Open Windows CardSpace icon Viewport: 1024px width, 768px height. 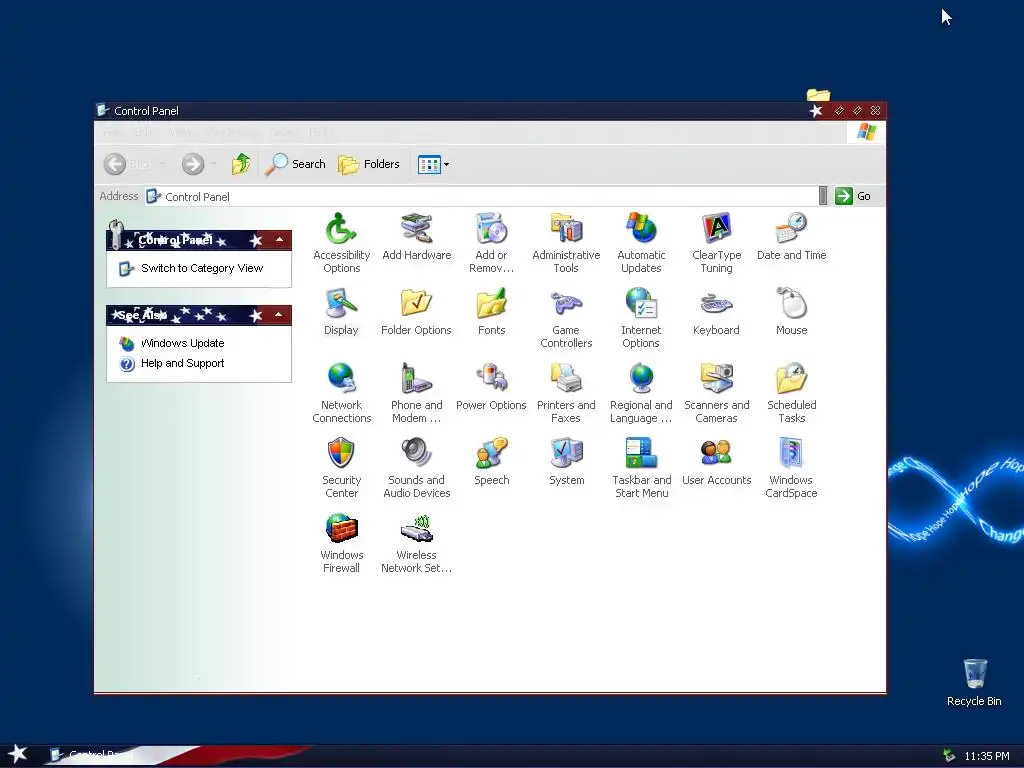792,468
